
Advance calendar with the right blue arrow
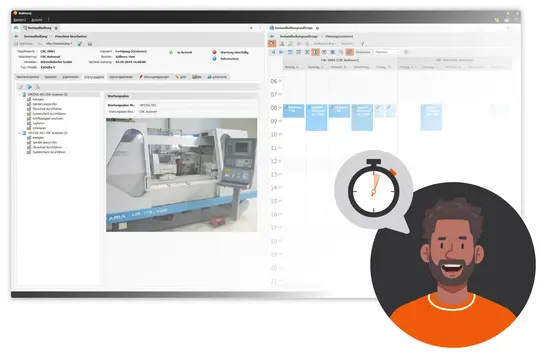tap(281, 52)
